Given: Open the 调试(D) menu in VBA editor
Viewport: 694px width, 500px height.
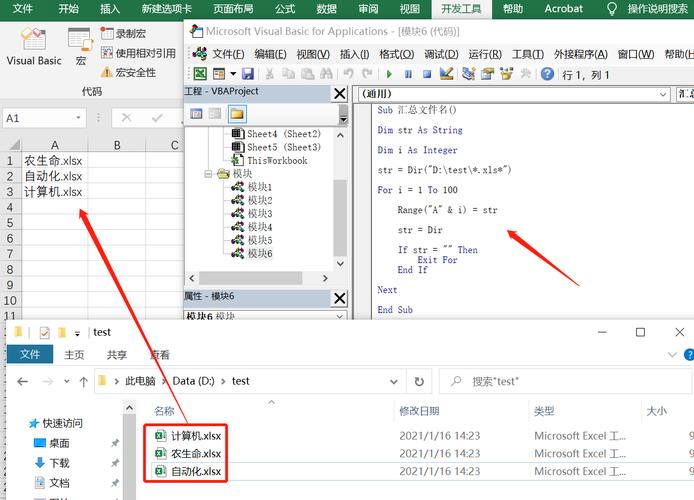Looking at the screenshot, I should [441, 54].
